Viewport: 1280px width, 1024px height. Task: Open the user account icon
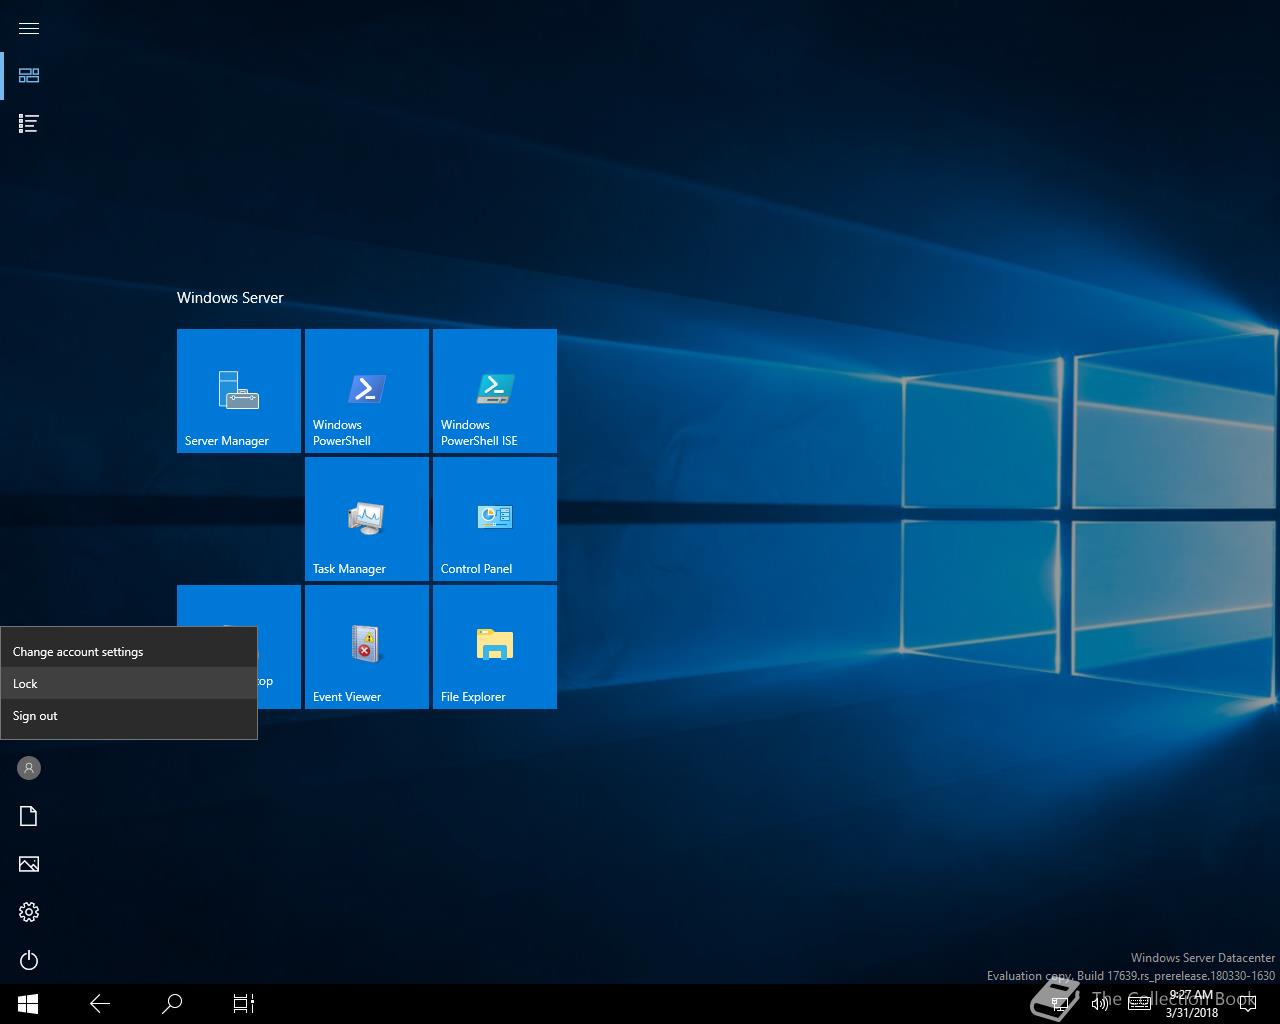point(29,768)
